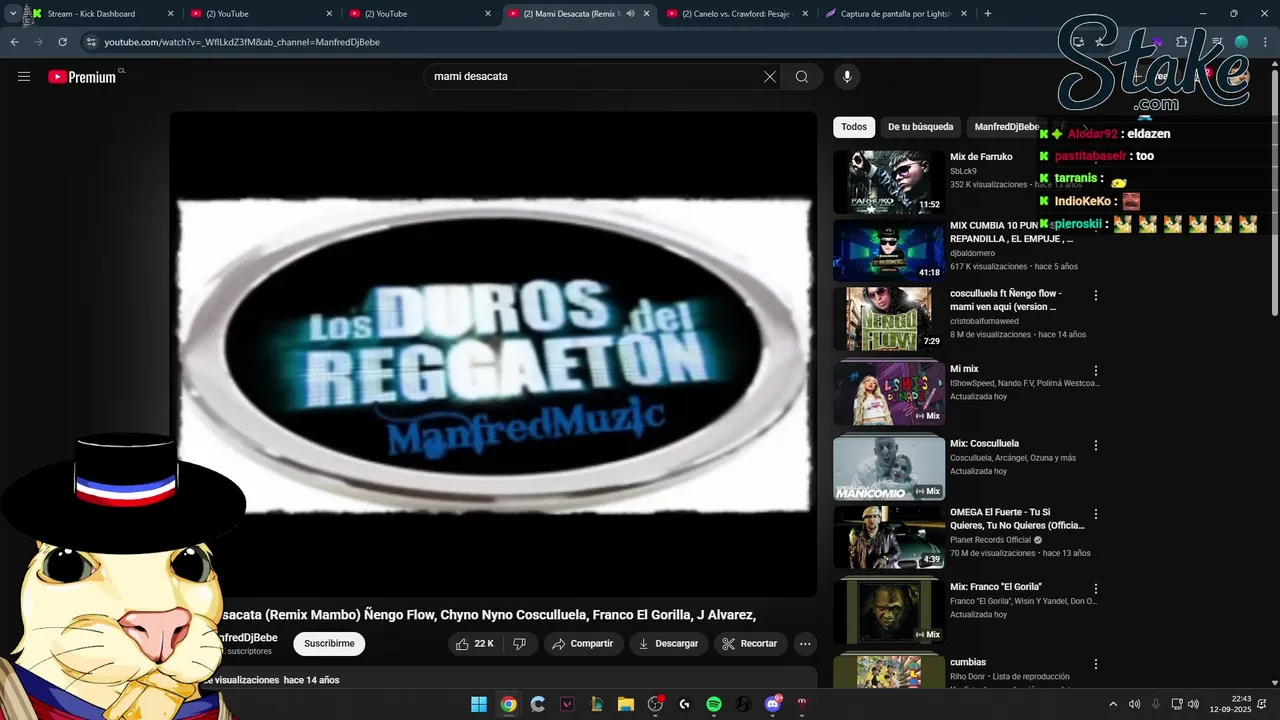Open Mix: Cosculluela Manicomio thumbnail

coord(889,468)
